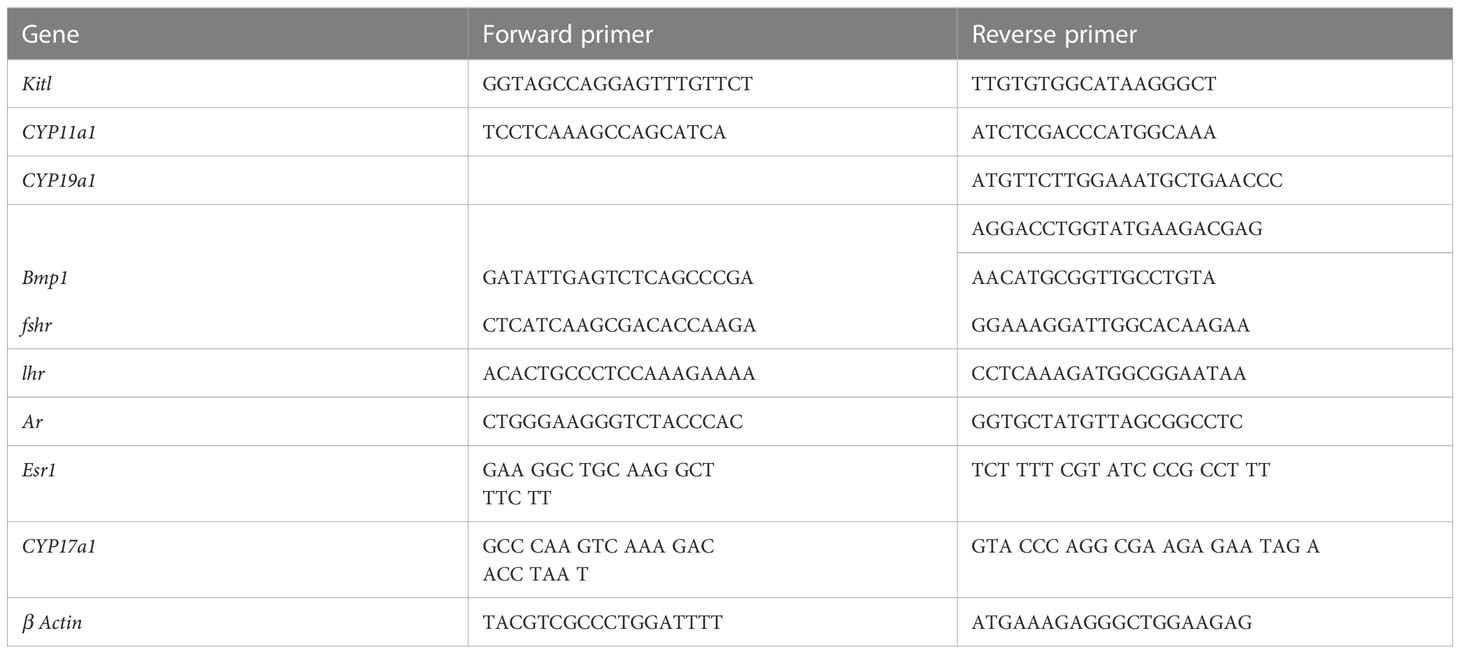Click the Forward primer column header
Viewport: 1460px width, 654px height.
click(x=712, y=35)
